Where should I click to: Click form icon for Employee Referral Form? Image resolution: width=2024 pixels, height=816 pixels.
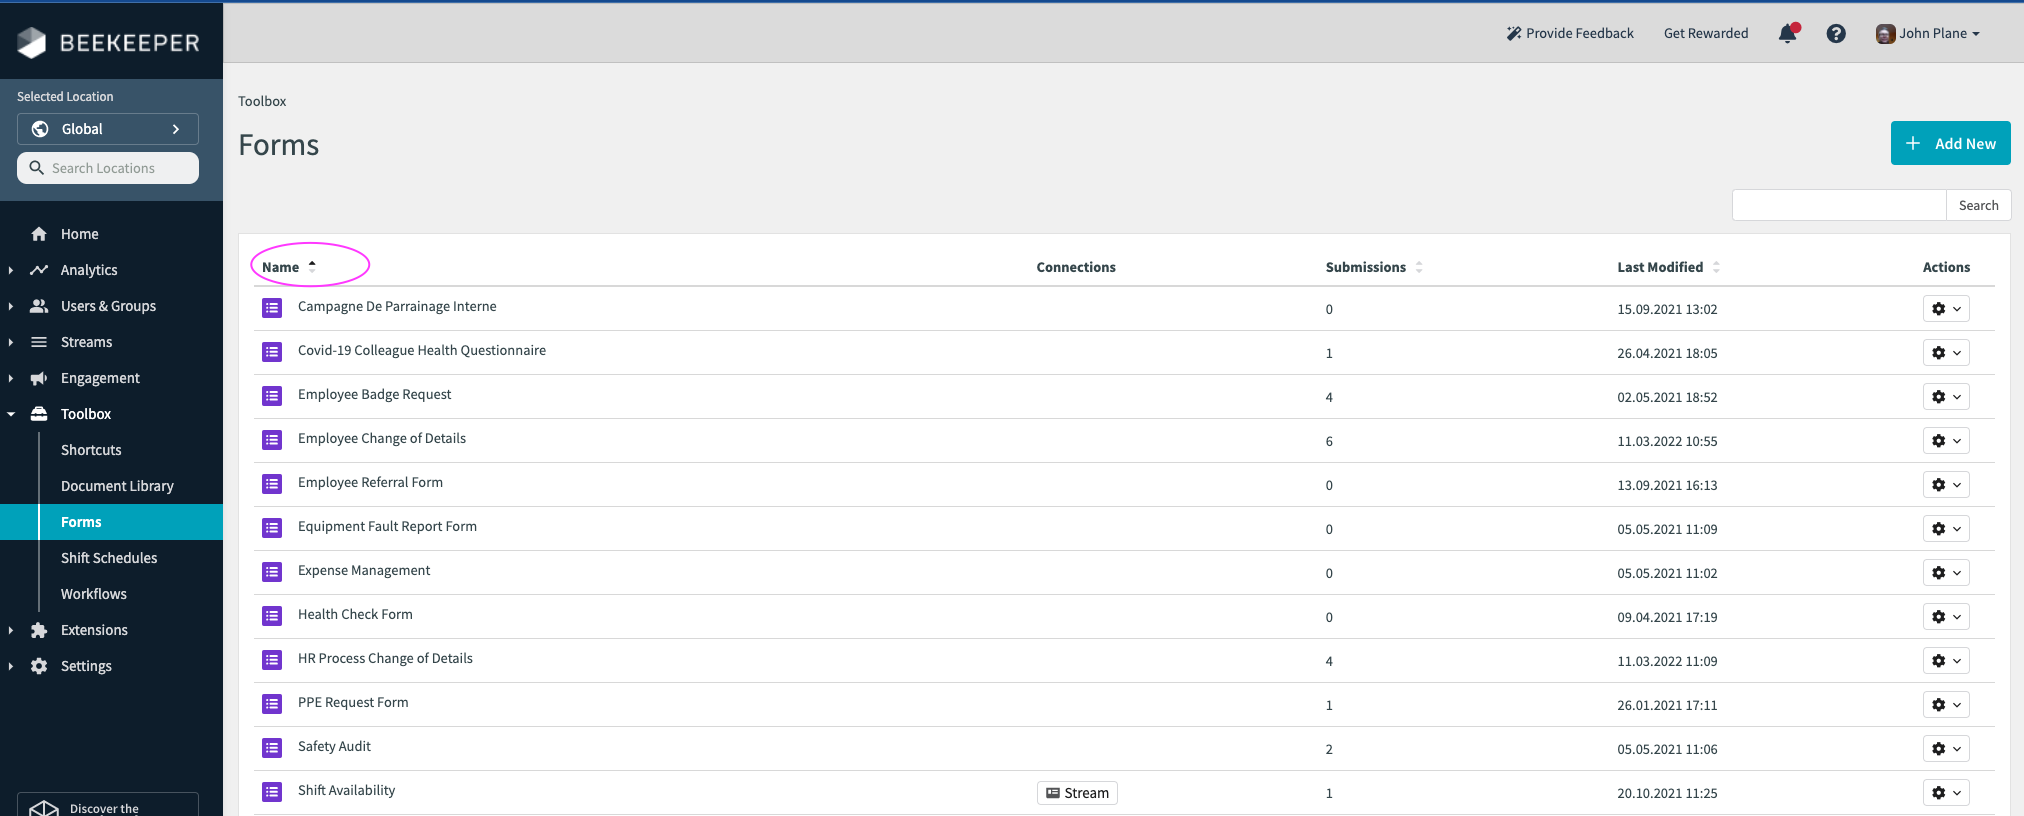pos(272,484)
